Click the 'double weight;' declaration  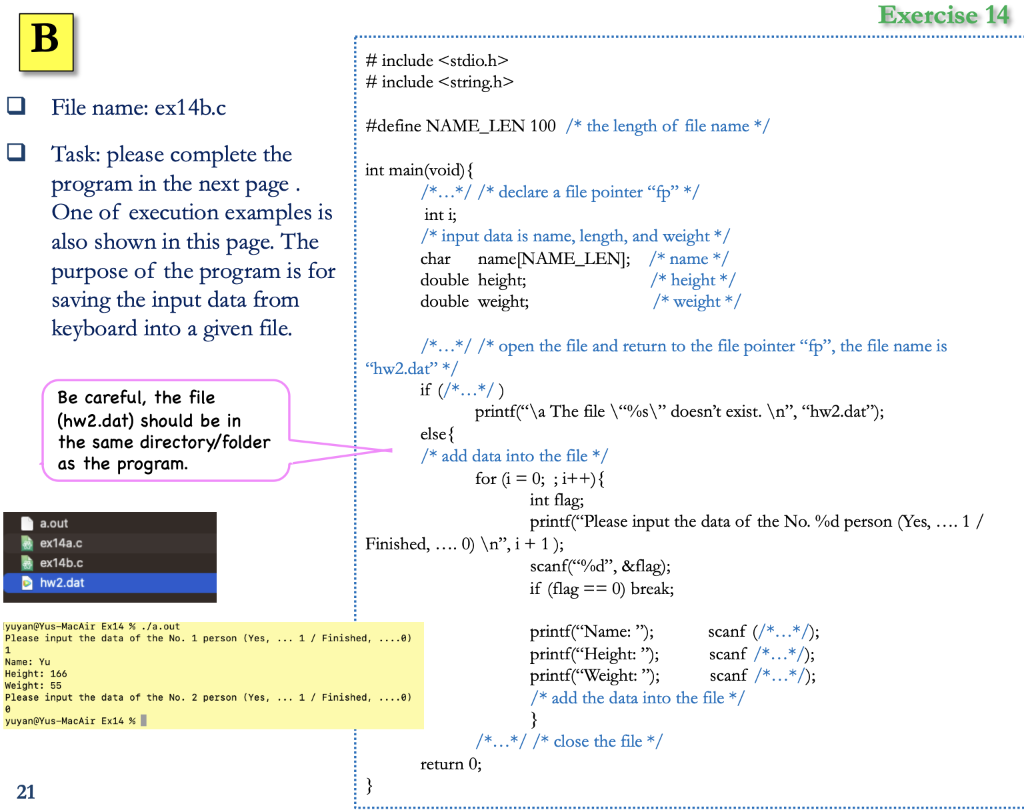[x=474, y=302]
